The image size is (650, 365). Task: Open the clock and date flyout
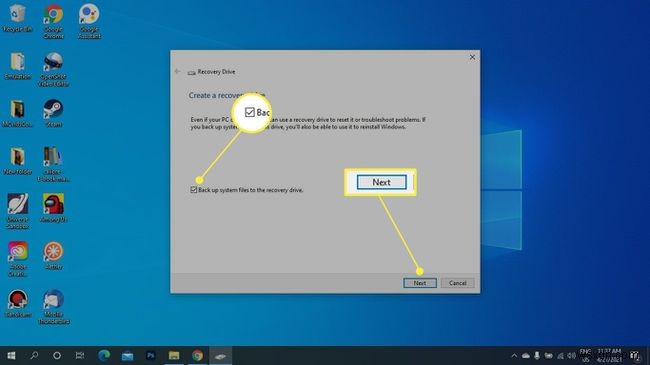[609, 355]
